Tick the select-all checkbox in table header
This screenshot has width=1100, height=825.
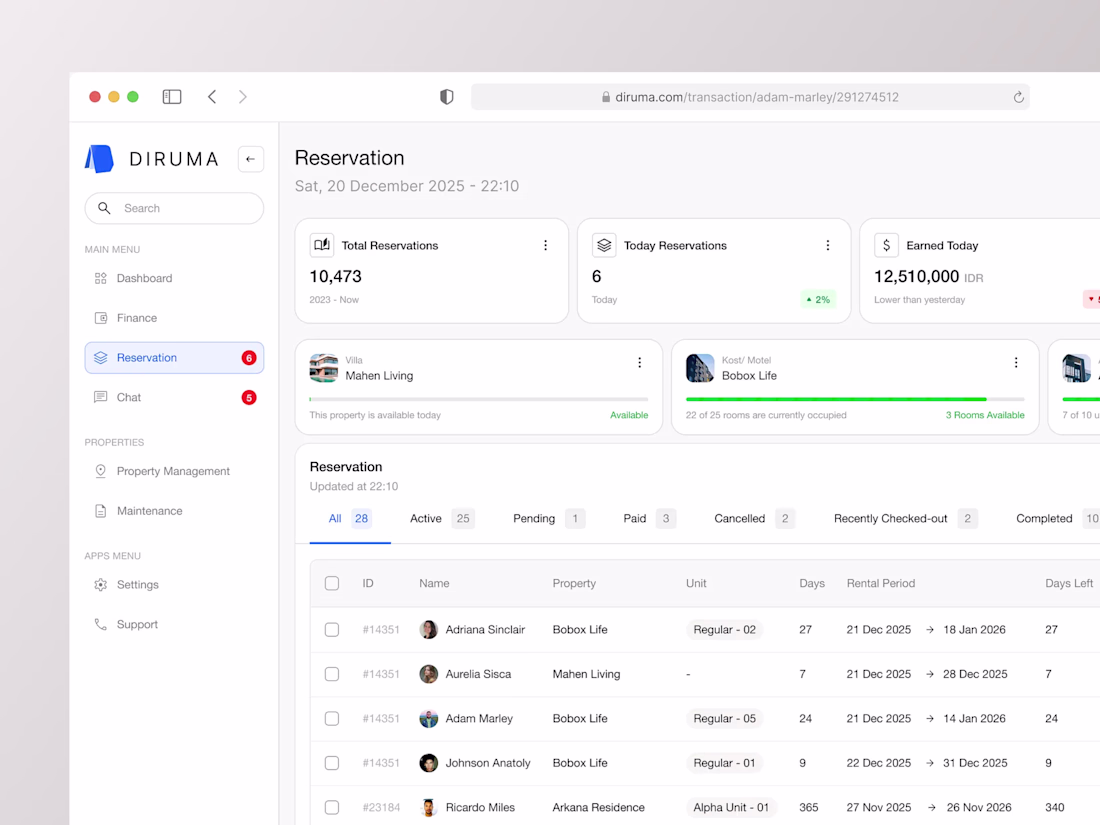click(x=332, y=584)
